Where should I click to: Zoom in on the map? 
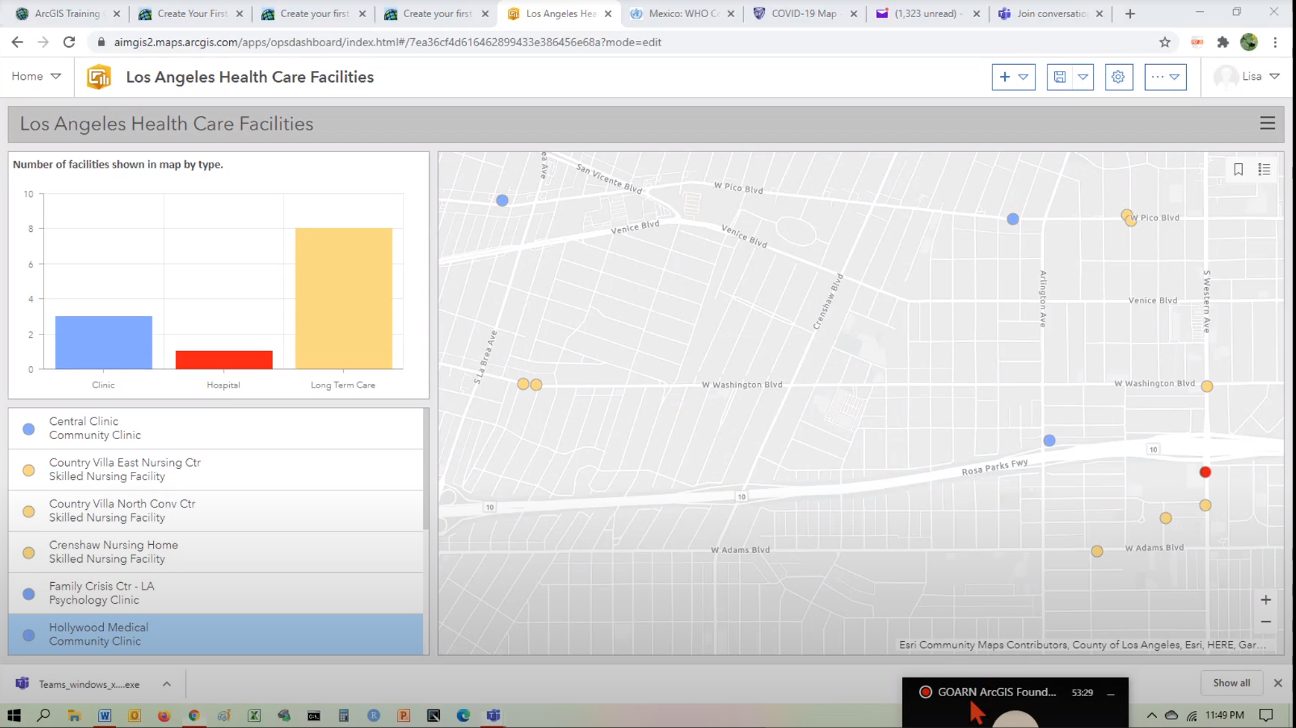click(1265, 600)
